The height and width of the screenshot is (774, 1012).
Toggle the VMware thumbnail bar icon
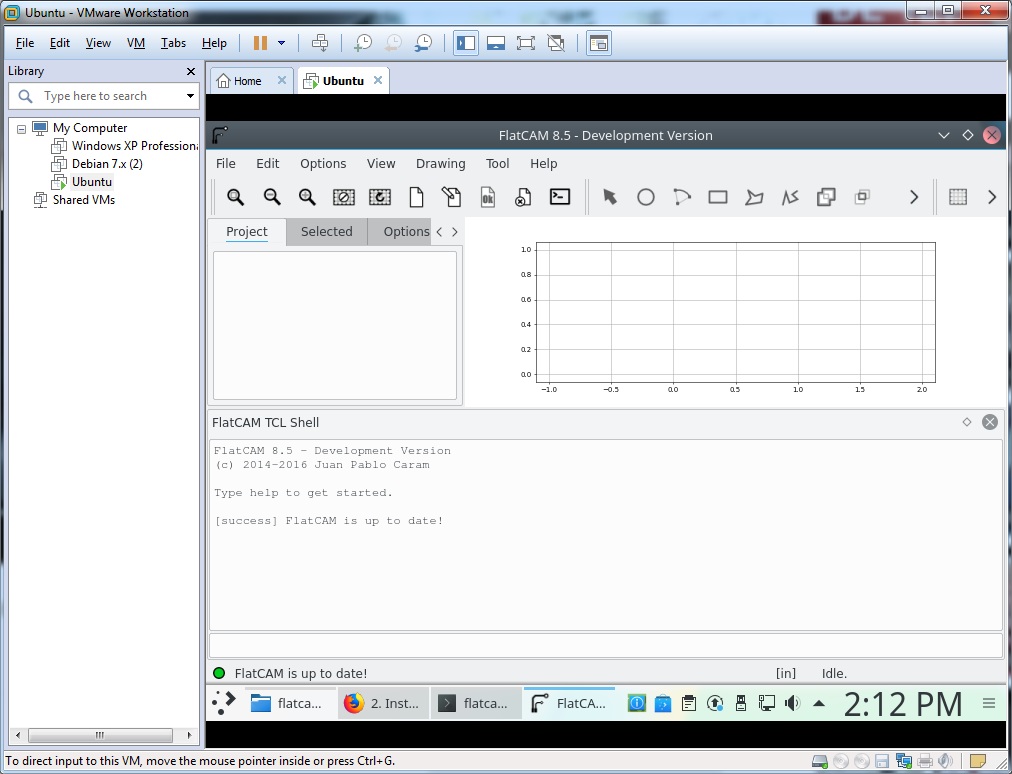point(496,43)
